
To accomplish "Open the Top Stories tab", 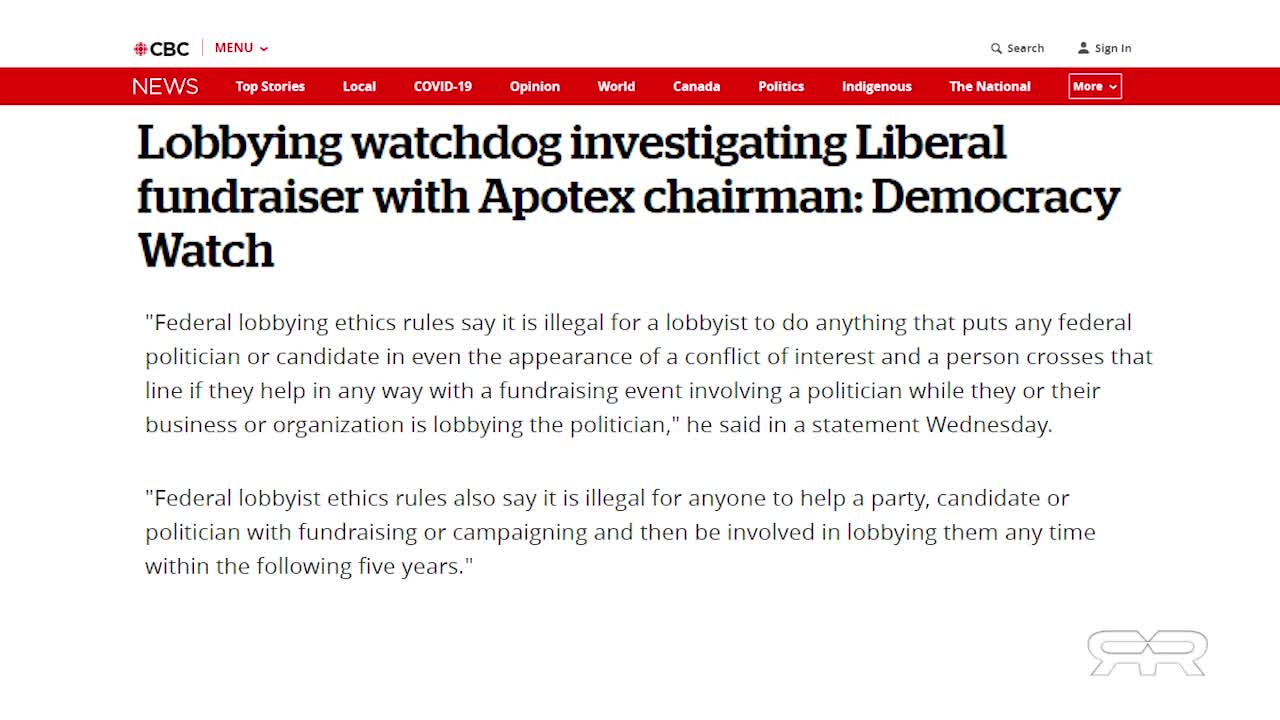I will 270,86.
